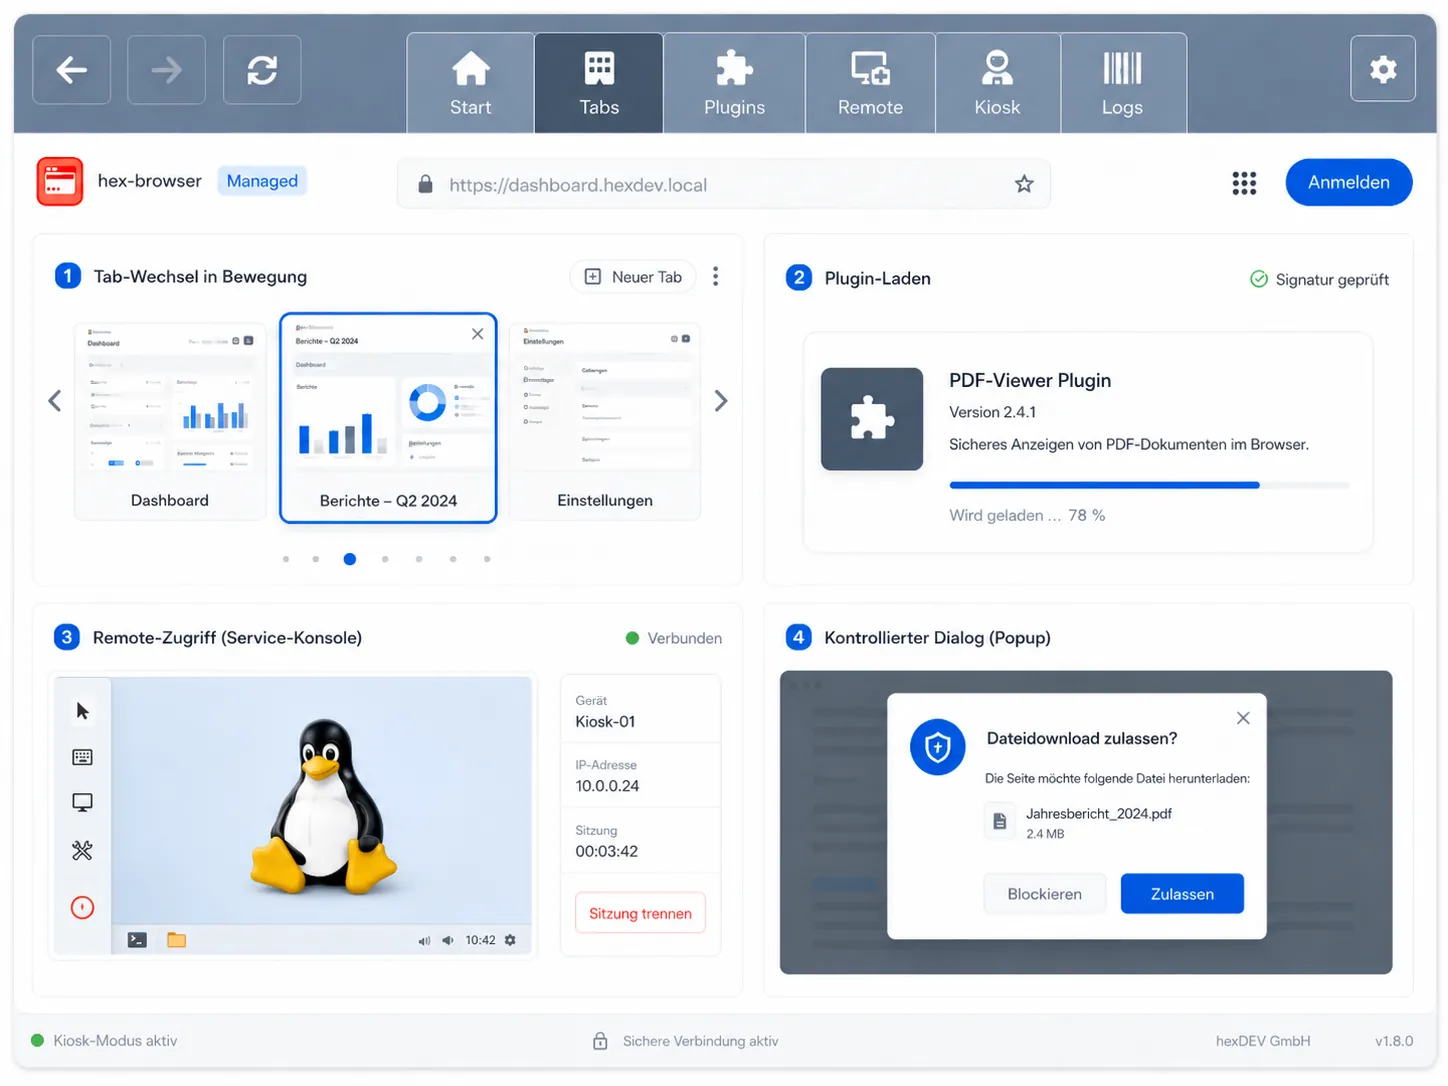Image resolution: width=1448 pixels, height=1086 pixels.
Task: Click the Sitzung trennen button
Action: [x=640, y=913]
